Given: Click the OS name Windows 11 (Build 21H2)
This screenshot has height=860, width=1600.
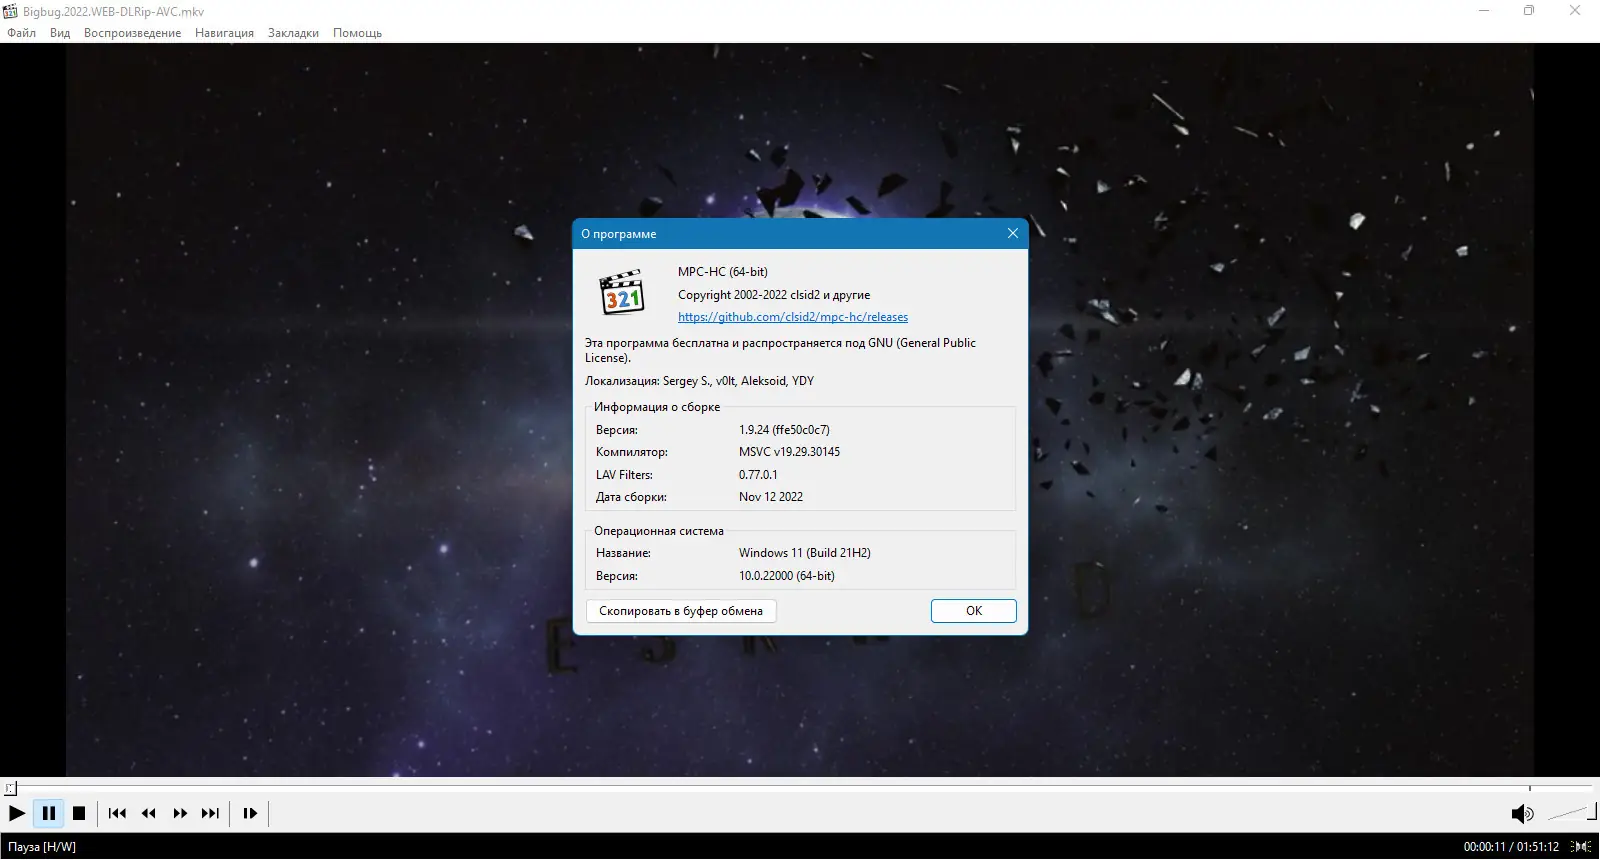Looking at the screenshot, I should coord(805,553).
